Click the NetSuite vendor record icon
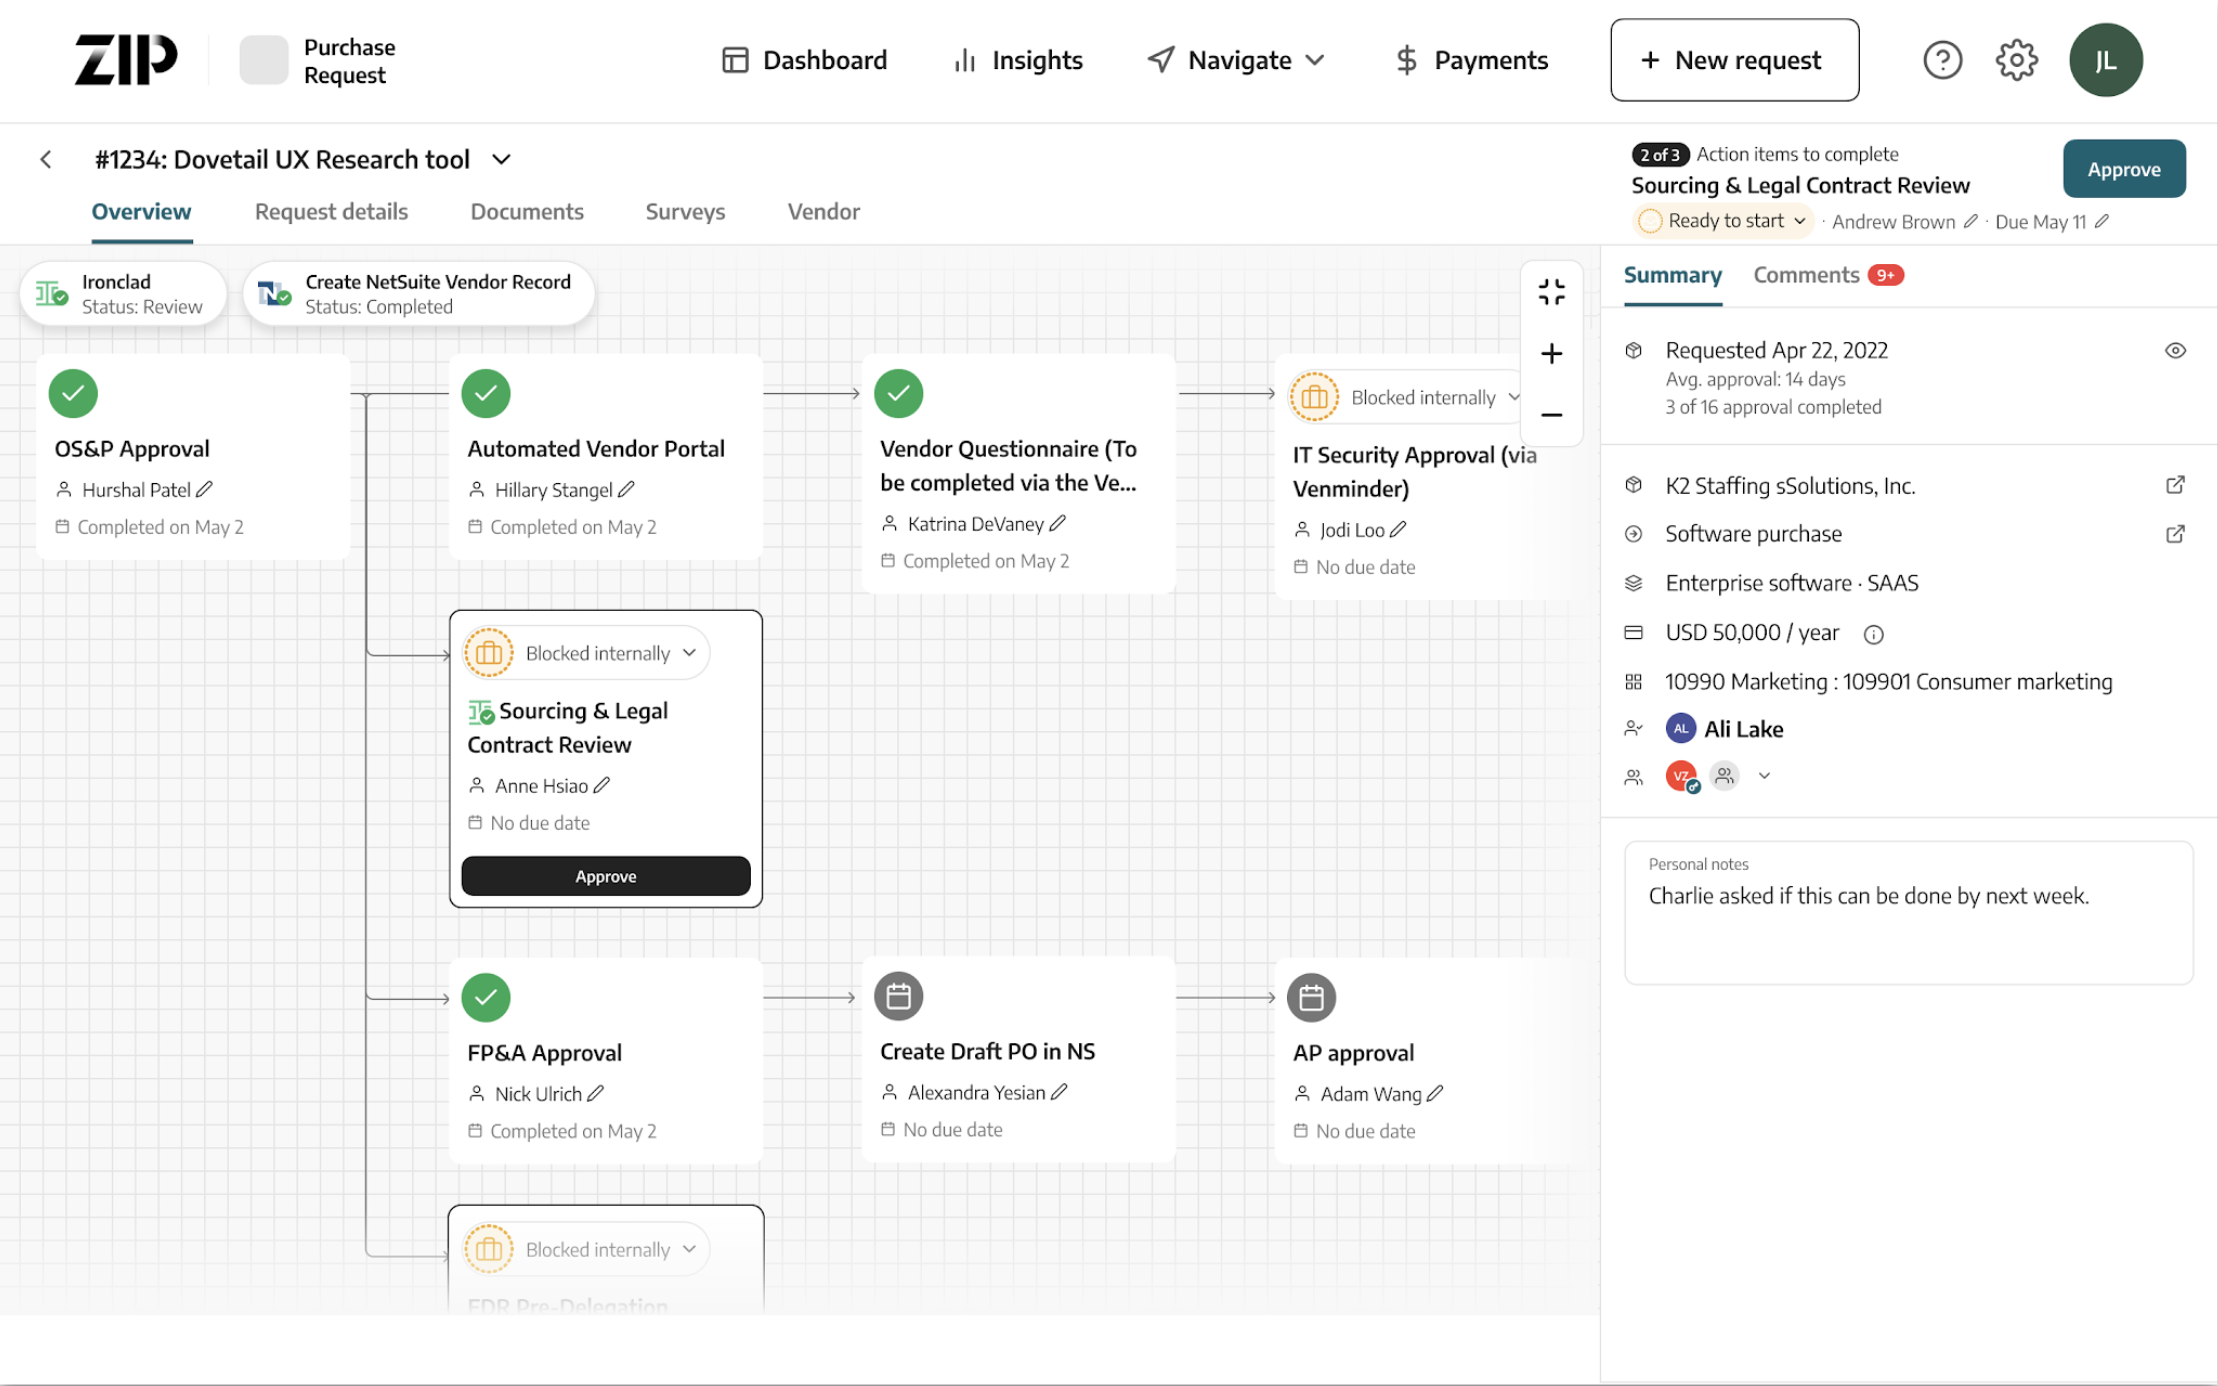This screenshot has height=1386, width=2218. [x=274, y=294]
